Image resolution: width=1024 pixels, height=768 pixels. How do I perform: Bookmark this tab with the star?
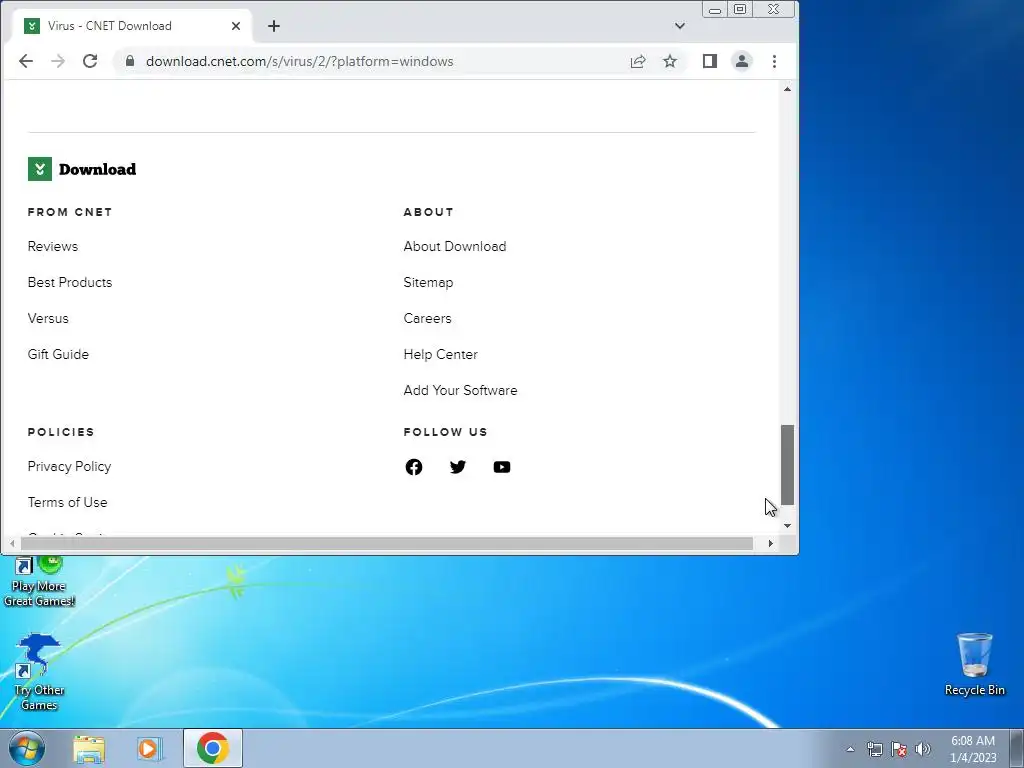(x=670, y=61)
